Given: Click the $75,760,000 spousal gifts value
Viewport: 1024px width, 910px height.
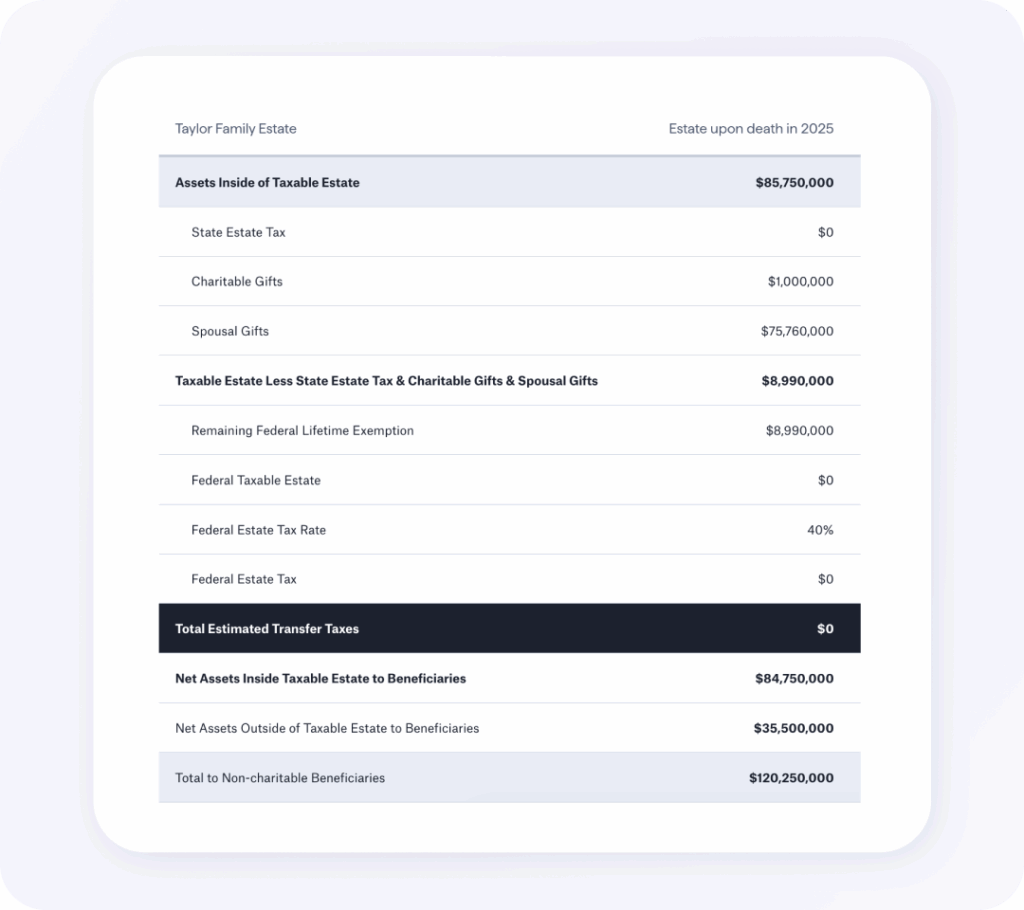Looking at the screenshot, I should click(797, 331).
